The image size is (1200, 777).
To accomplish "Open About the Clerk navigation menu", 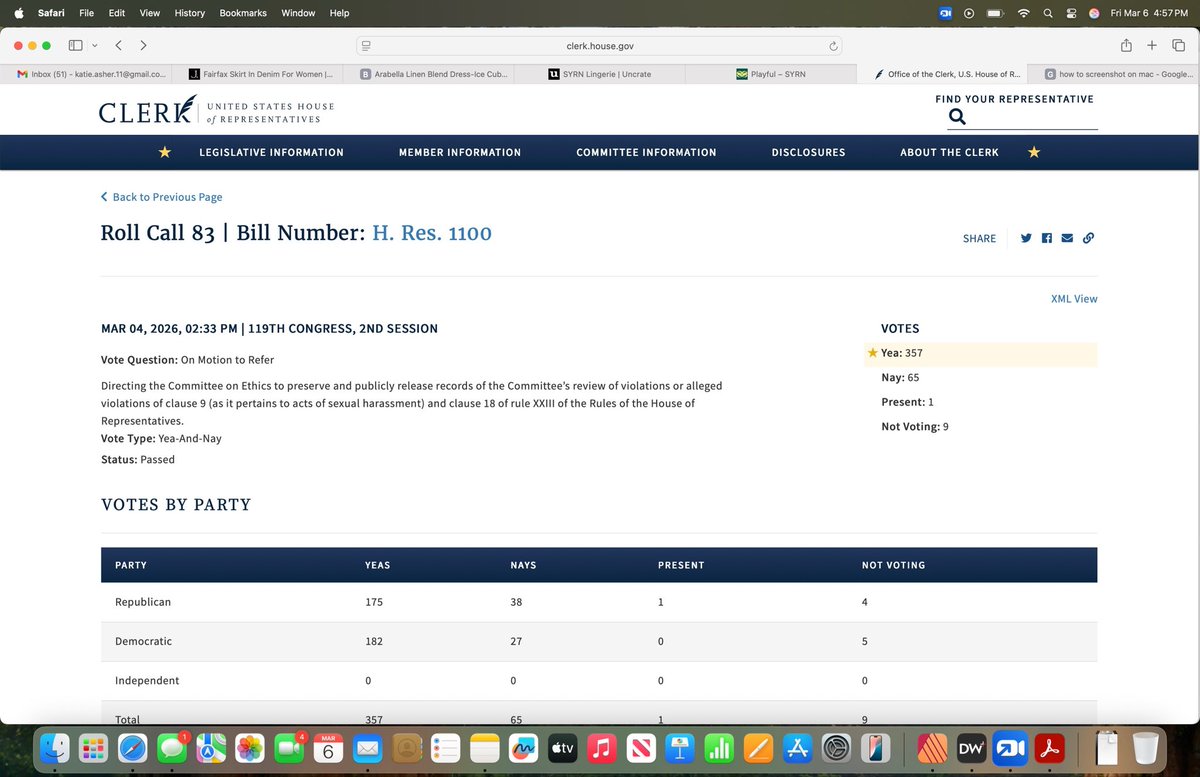I will click(x=949, y=152).
